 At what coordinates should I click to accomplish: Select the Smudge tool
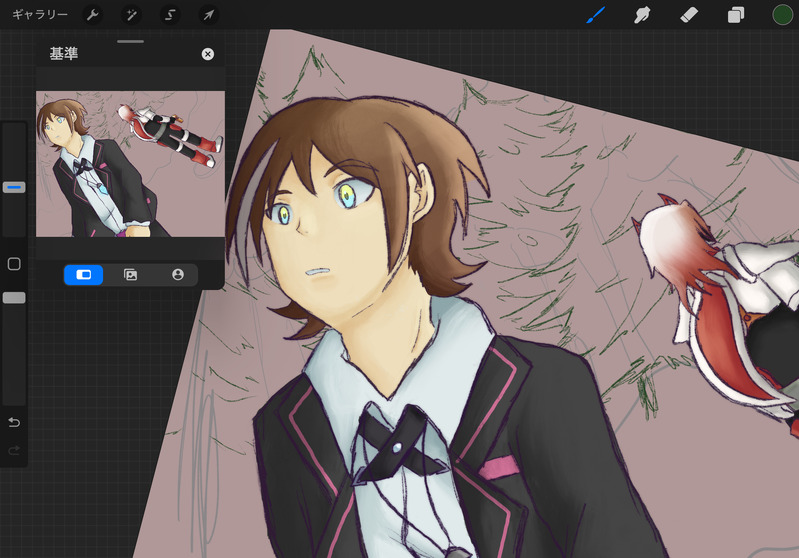tap(642, 15)
